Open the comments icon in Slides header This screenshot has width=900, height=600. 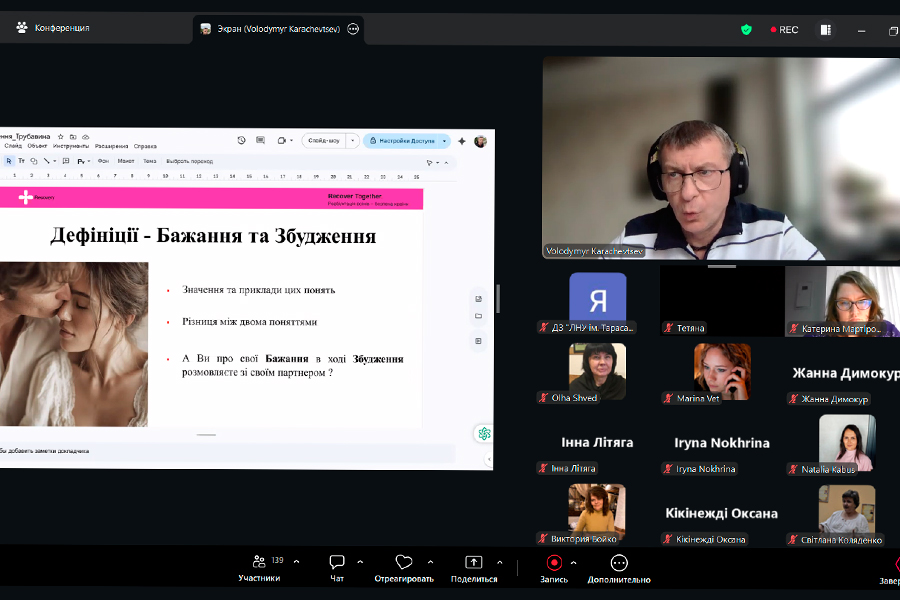point(261,140)
